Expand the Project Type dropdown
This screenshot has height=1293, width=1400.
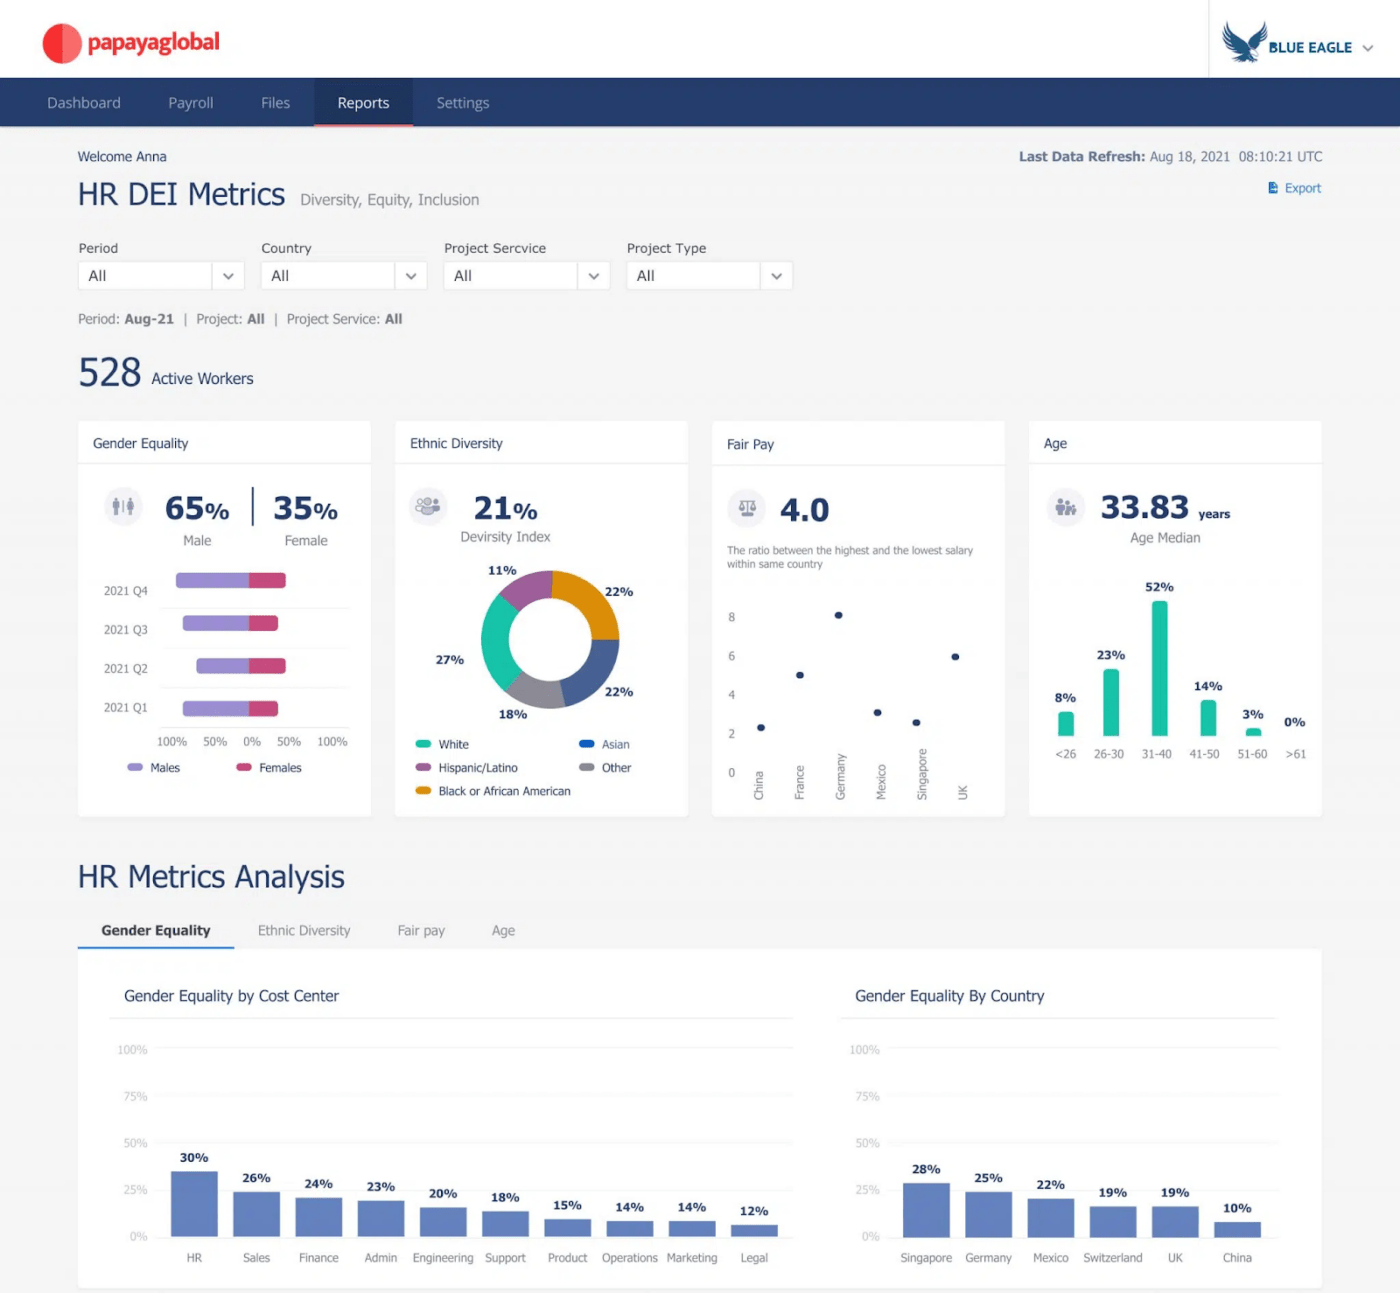(x=710, y=276)
